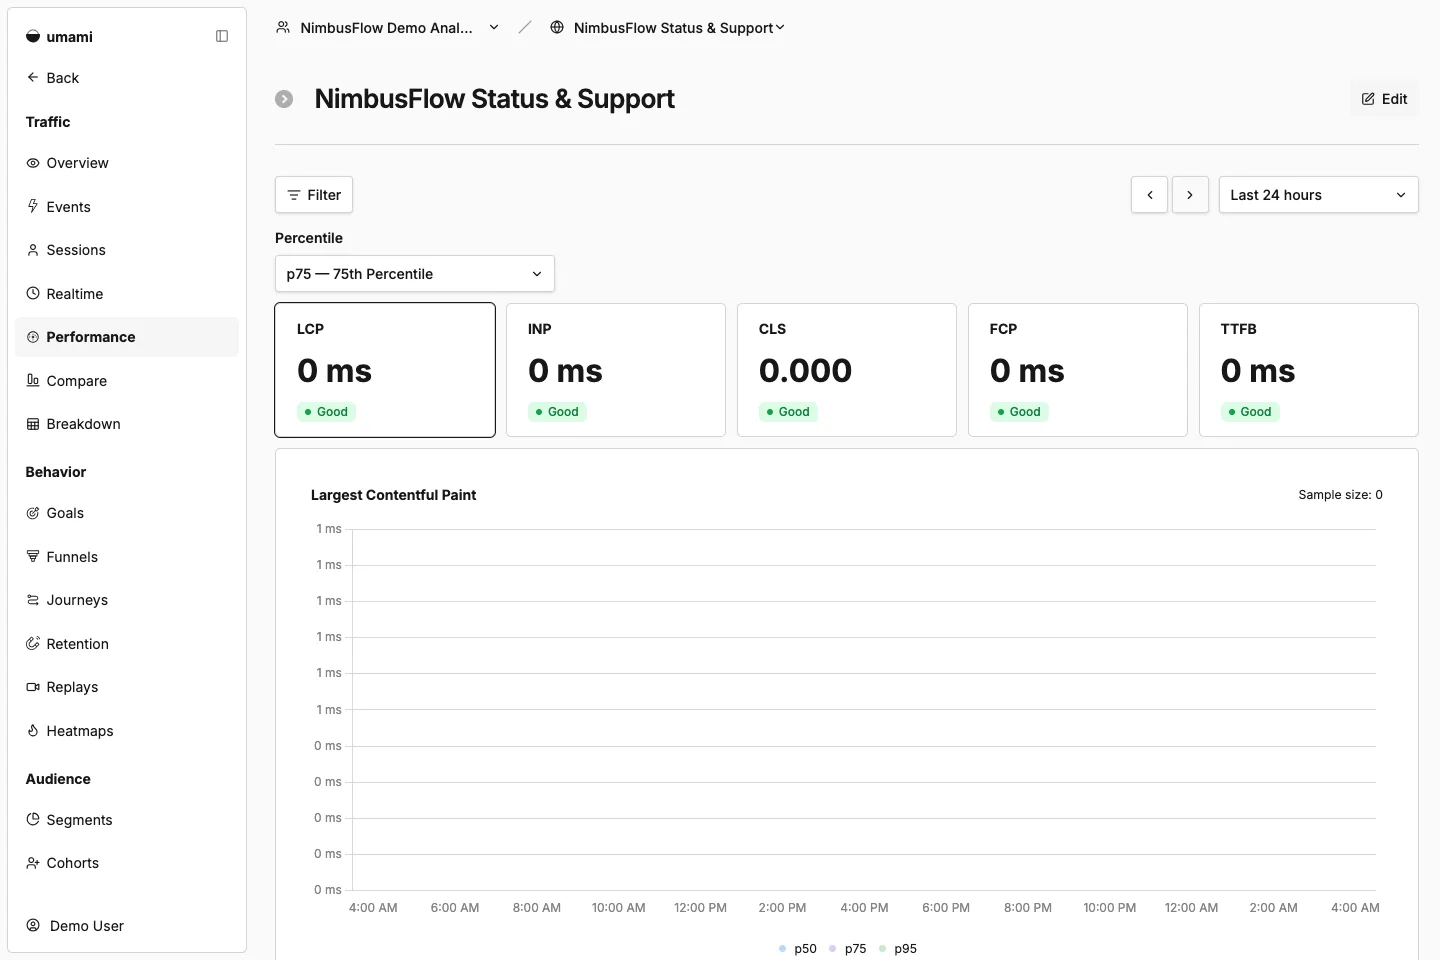Viewport: 1440px width, 960px height.
Task: Select the LCP metric card
Action: click(x=385, y=370)
